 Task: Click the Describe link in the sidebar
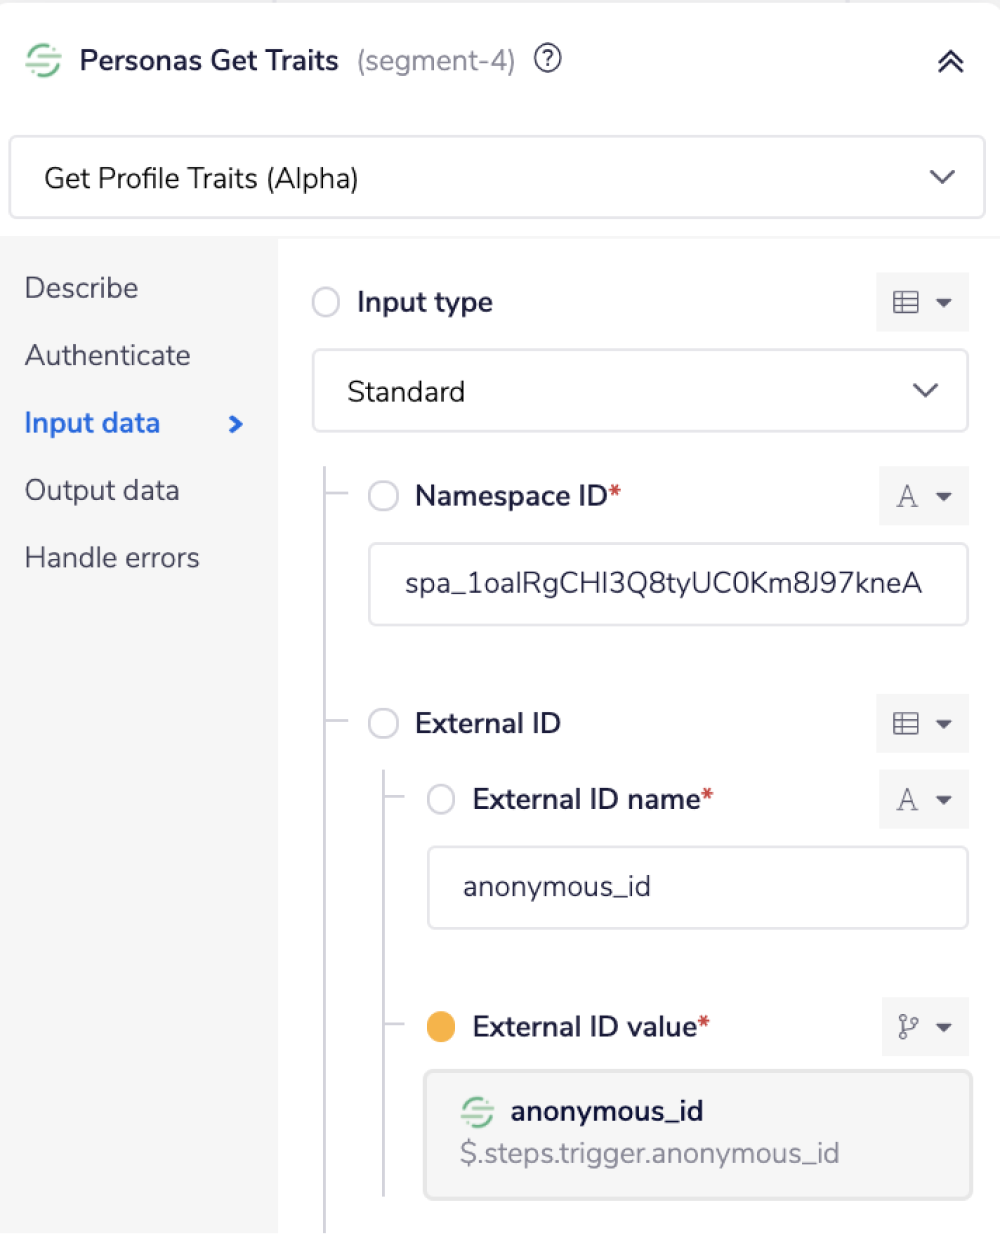81,288
